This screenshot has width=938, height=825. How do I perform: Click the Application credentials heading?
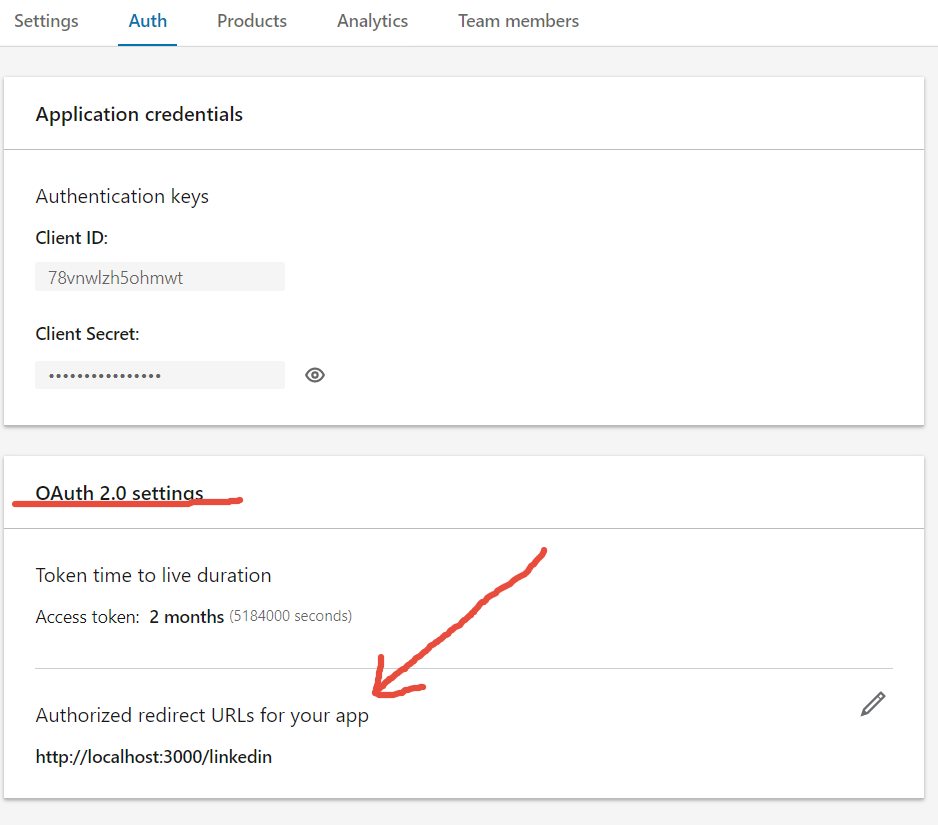click(x=139, y=114)
